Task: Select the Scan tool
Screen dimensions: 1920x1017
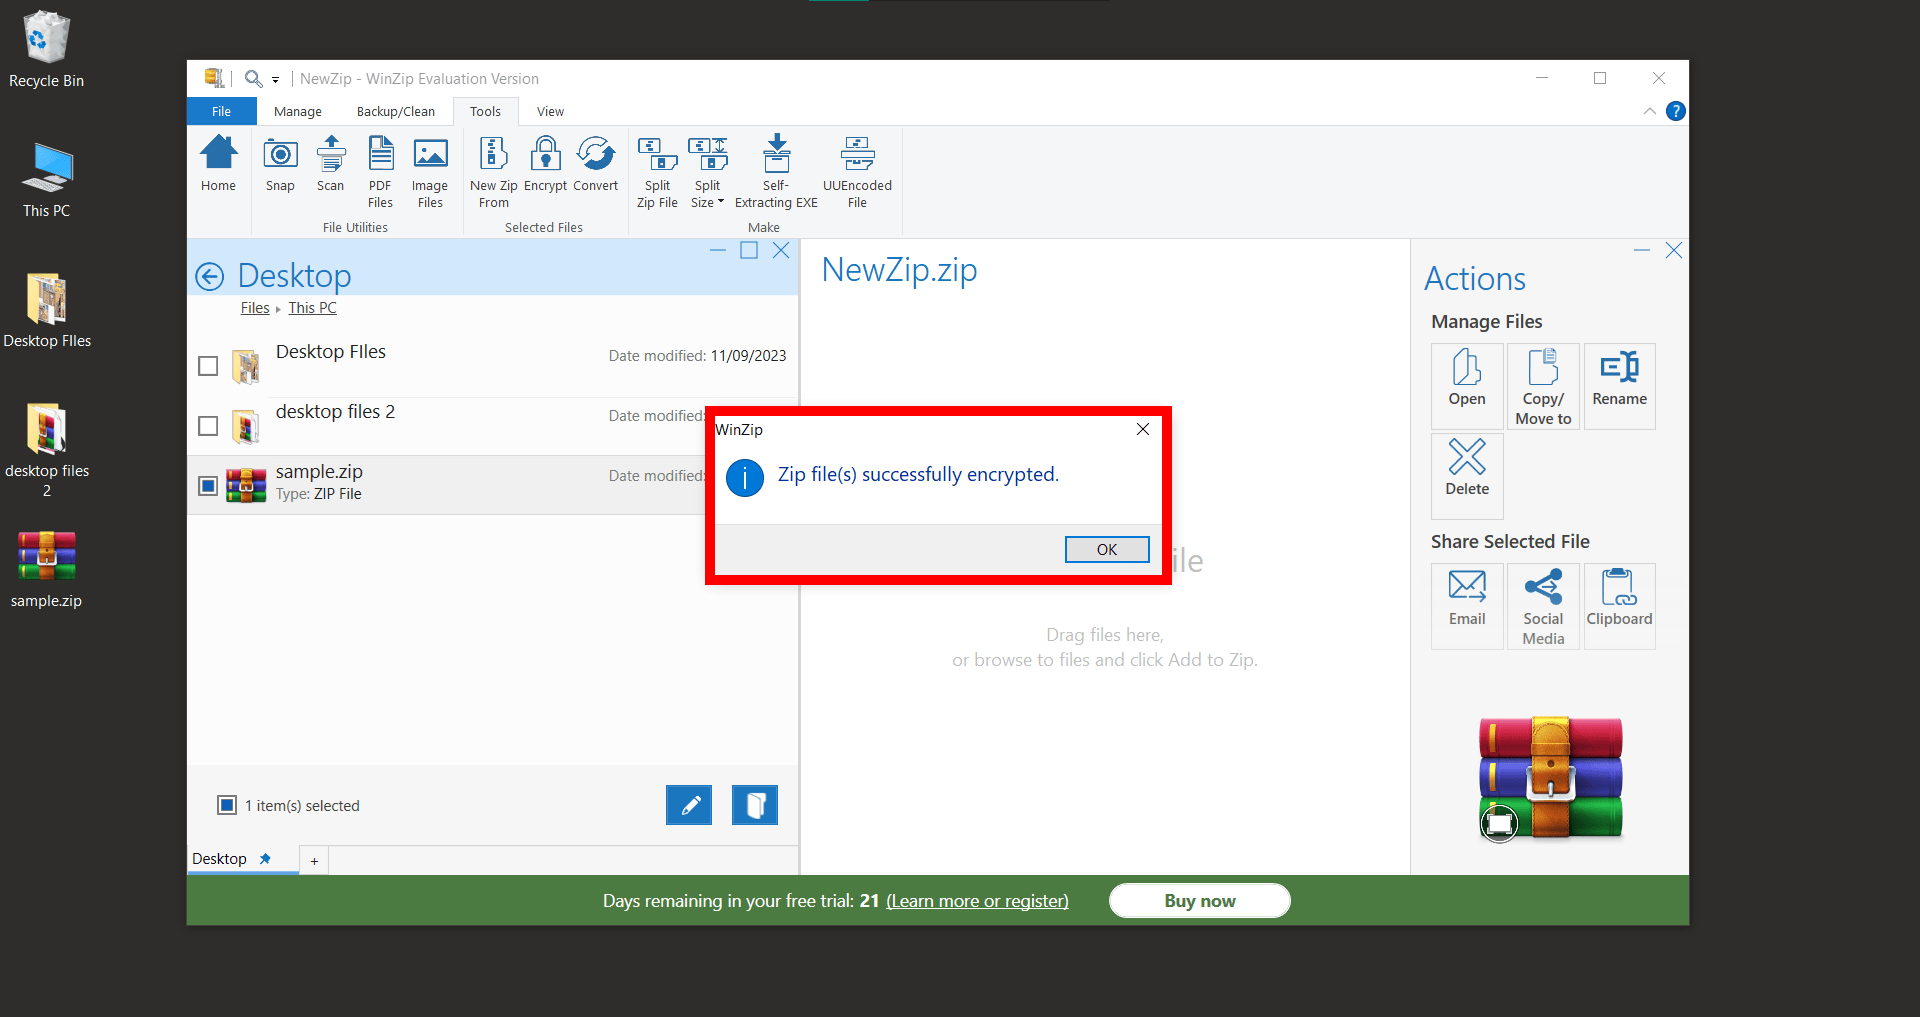Action: [x=330, y=165]
